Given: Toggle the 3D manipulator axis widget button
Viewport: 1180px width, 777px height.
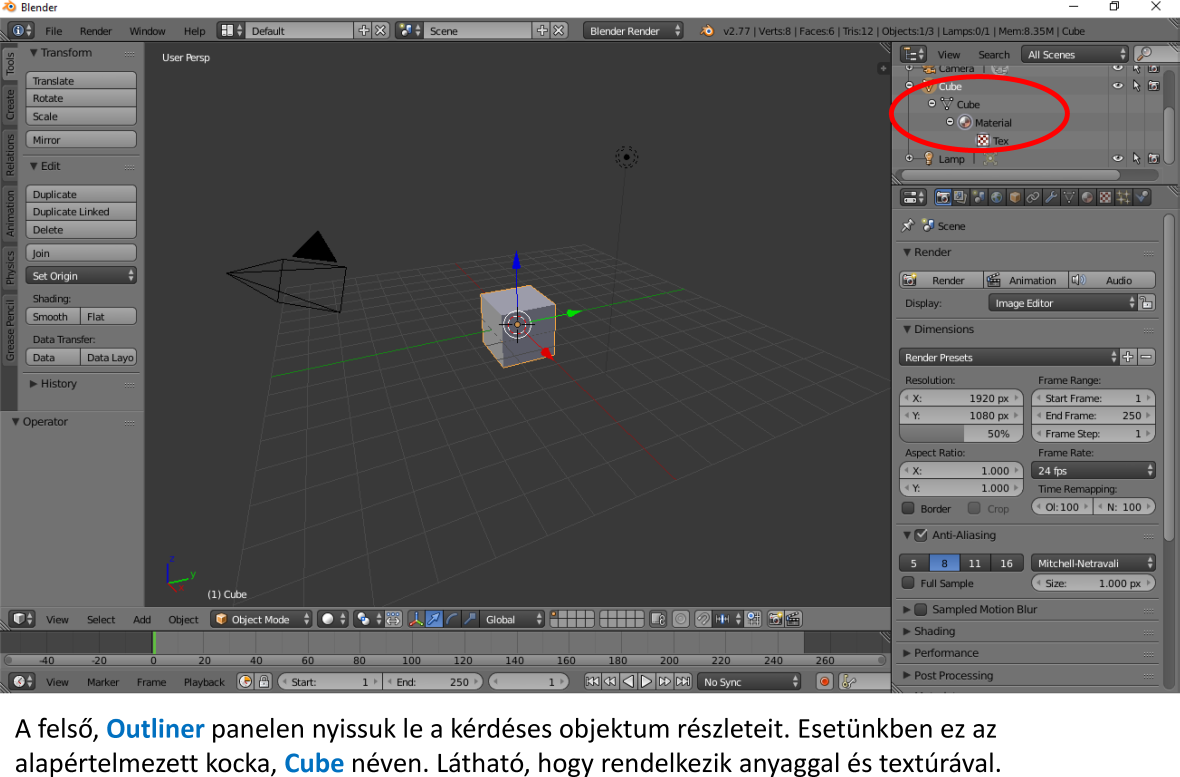Looking at the screenshot, I should pyautogui.click(x=415, y=619).
